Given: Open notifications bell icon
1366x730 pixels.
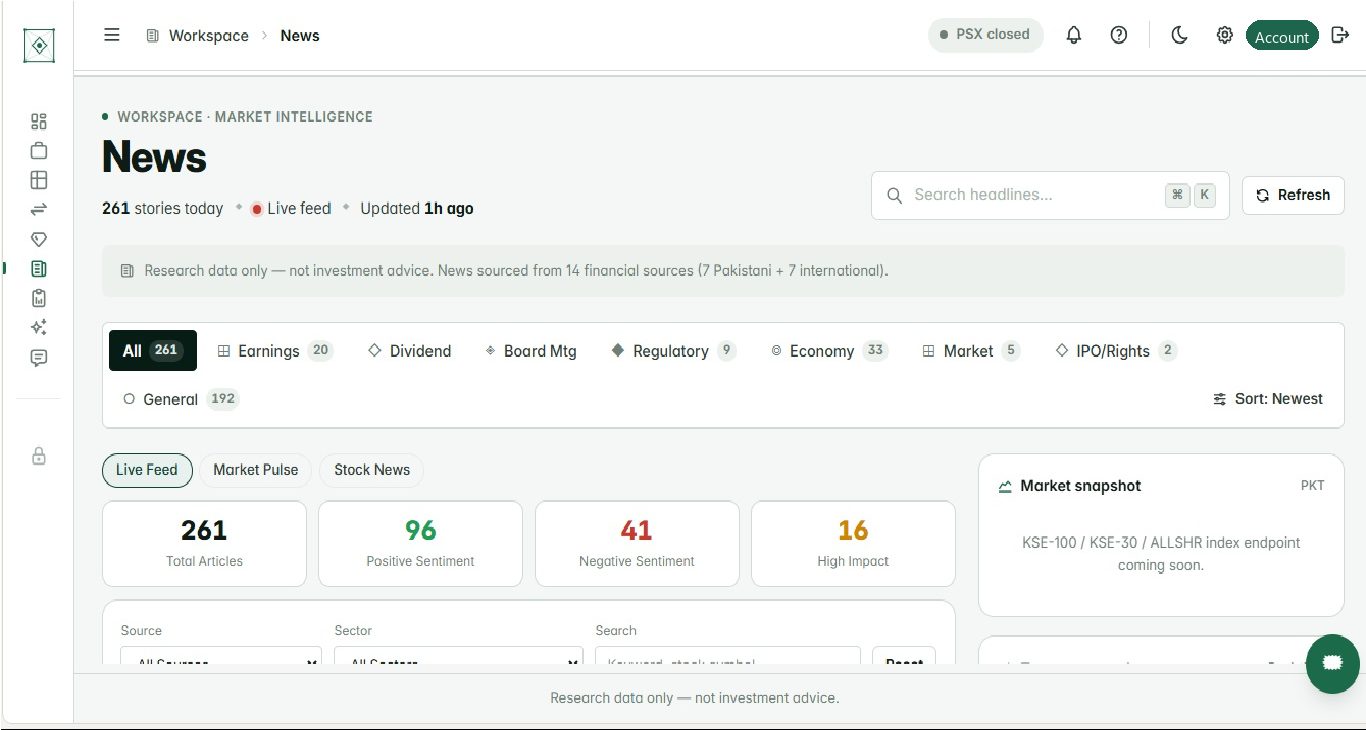Looking at the screenshot, I should 1074,35.
